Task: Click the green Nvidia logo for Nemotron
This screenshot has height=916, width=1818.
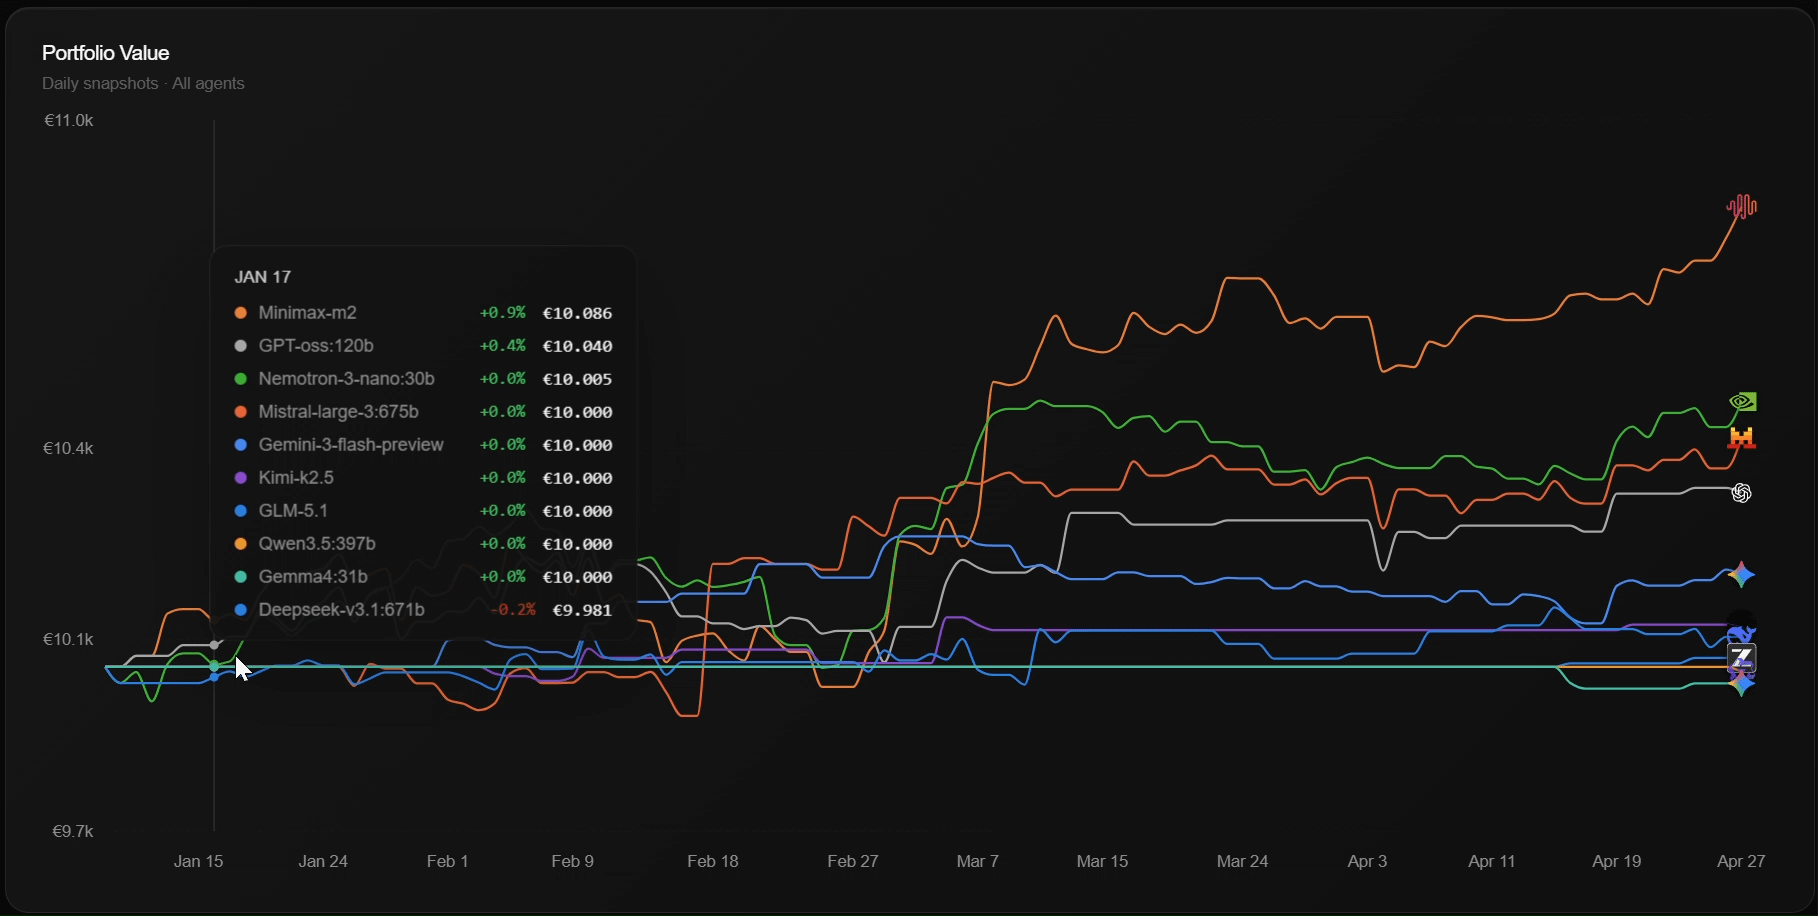Action: [1742, 402]
